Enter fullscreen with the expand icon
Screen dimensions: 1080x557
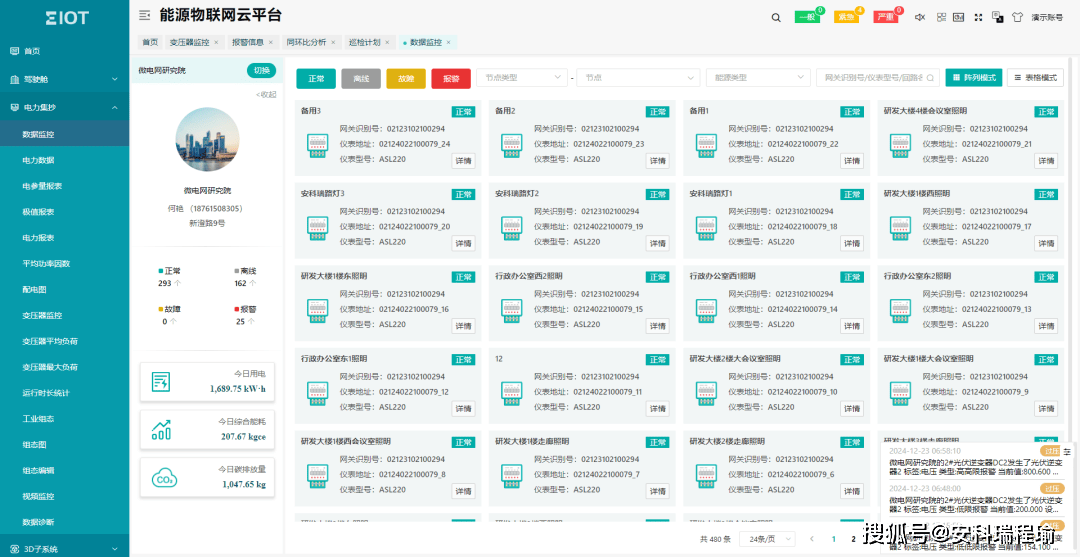point(978,17)
